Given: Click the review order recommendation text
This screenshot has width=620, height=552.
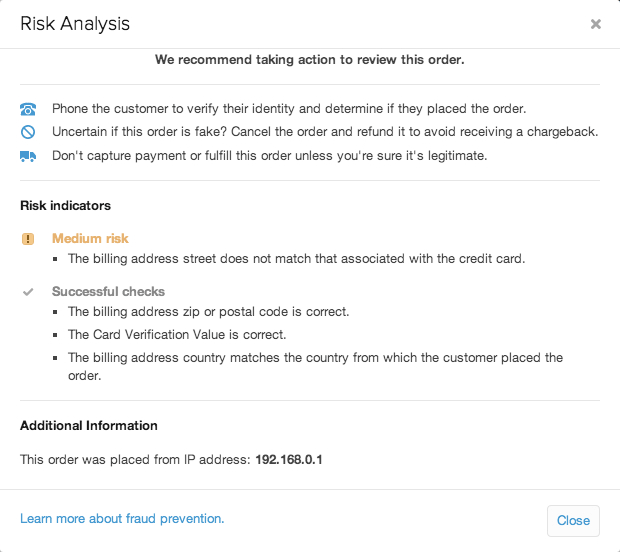Looking at the screenshot, I should [309, 60].
